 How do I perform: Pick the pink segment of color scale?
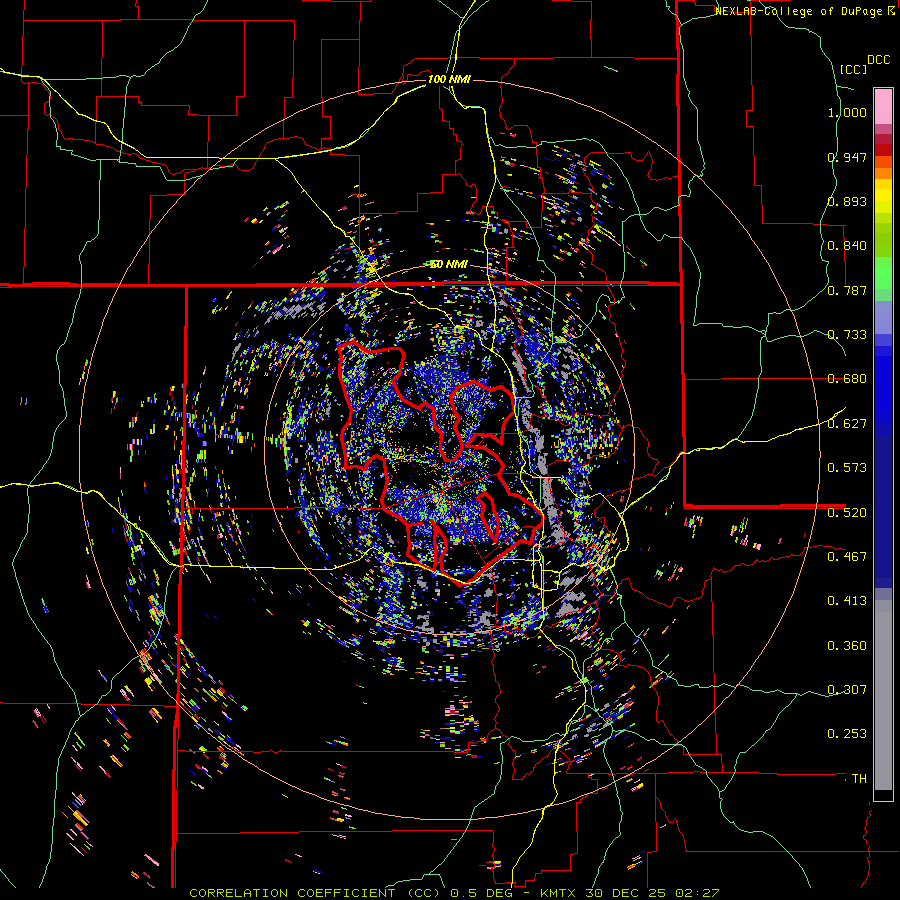[883, 106]
